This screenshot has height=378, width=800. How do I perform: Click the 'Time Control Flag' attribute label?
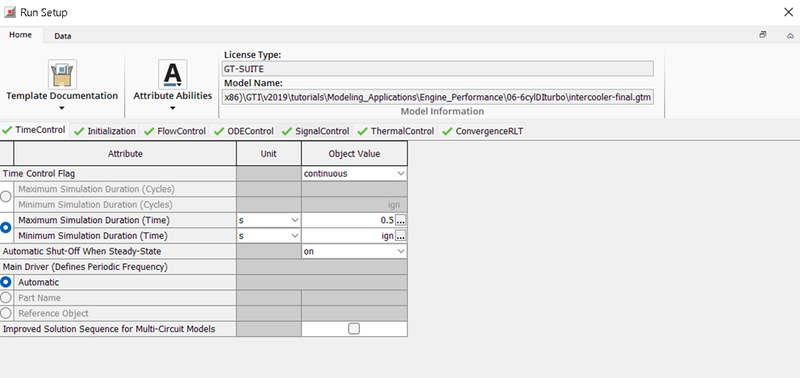[x=39, y=173]
